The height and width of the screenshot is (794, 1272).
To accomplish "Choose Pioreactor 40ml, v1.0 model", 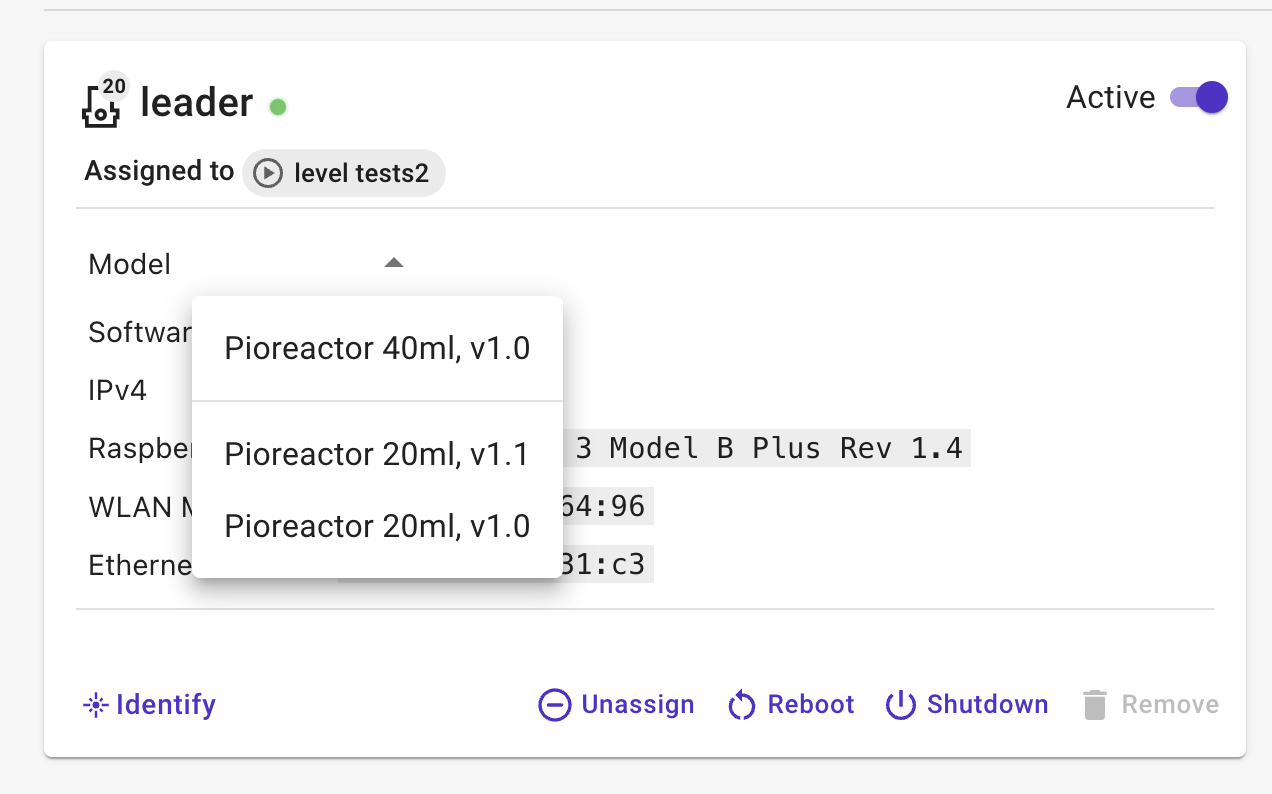I will click(377, 349).
